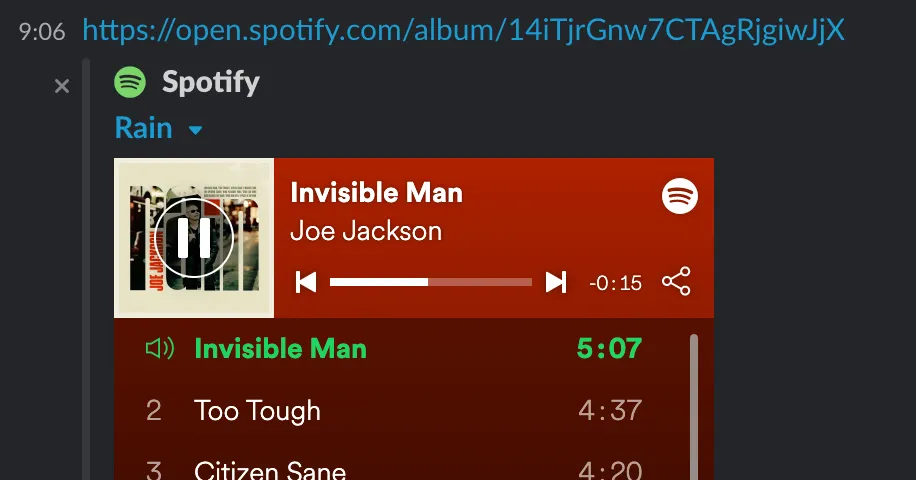916x480 pixels.
Task: Click the 9:06 message timestamp
Action: 41,32
